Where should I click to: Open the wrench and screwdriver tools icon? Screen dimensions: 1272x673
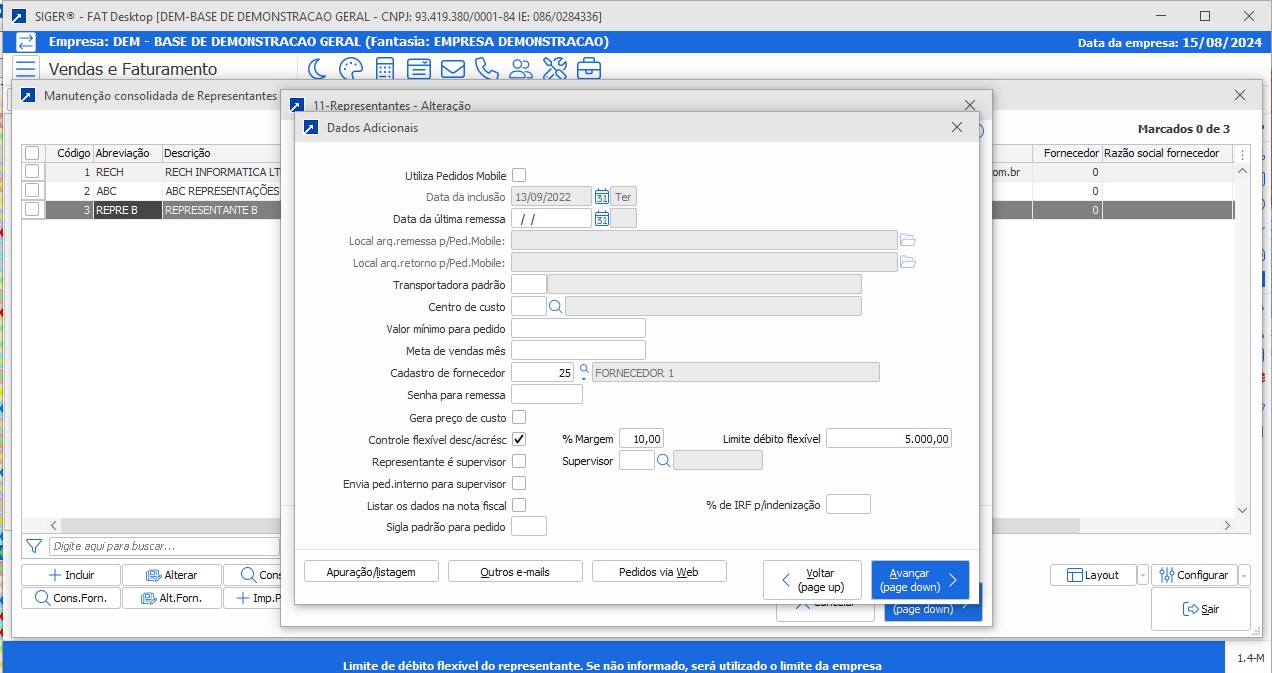click(555, 69)
